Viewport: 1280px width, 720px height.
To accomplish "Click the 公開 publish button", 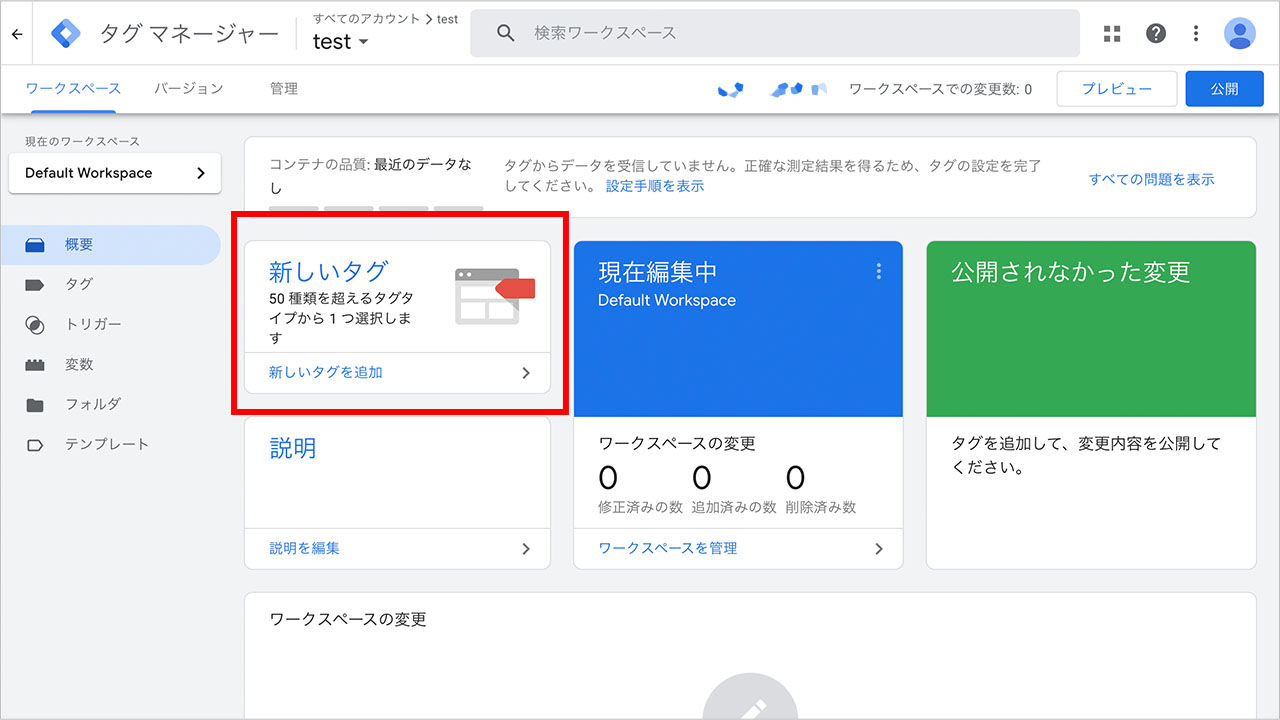I will 1224,88.
